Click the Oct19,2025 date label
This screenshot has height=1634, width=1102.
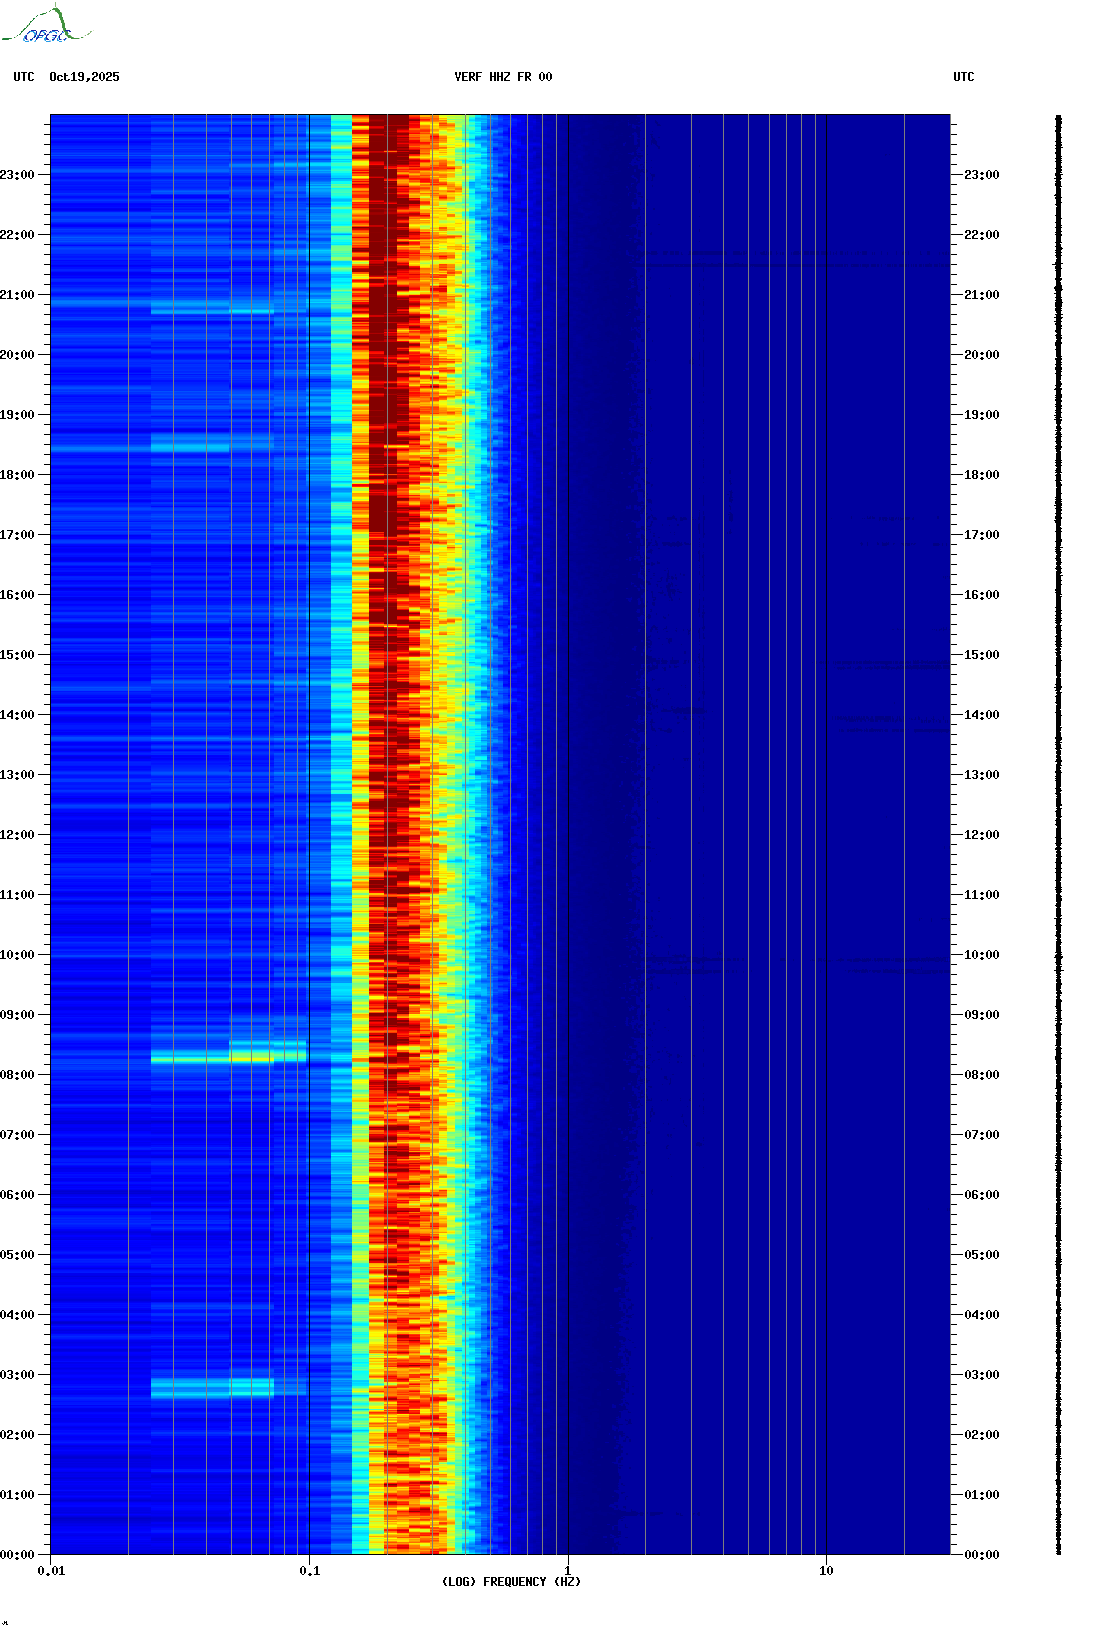[x=84, y=77]
